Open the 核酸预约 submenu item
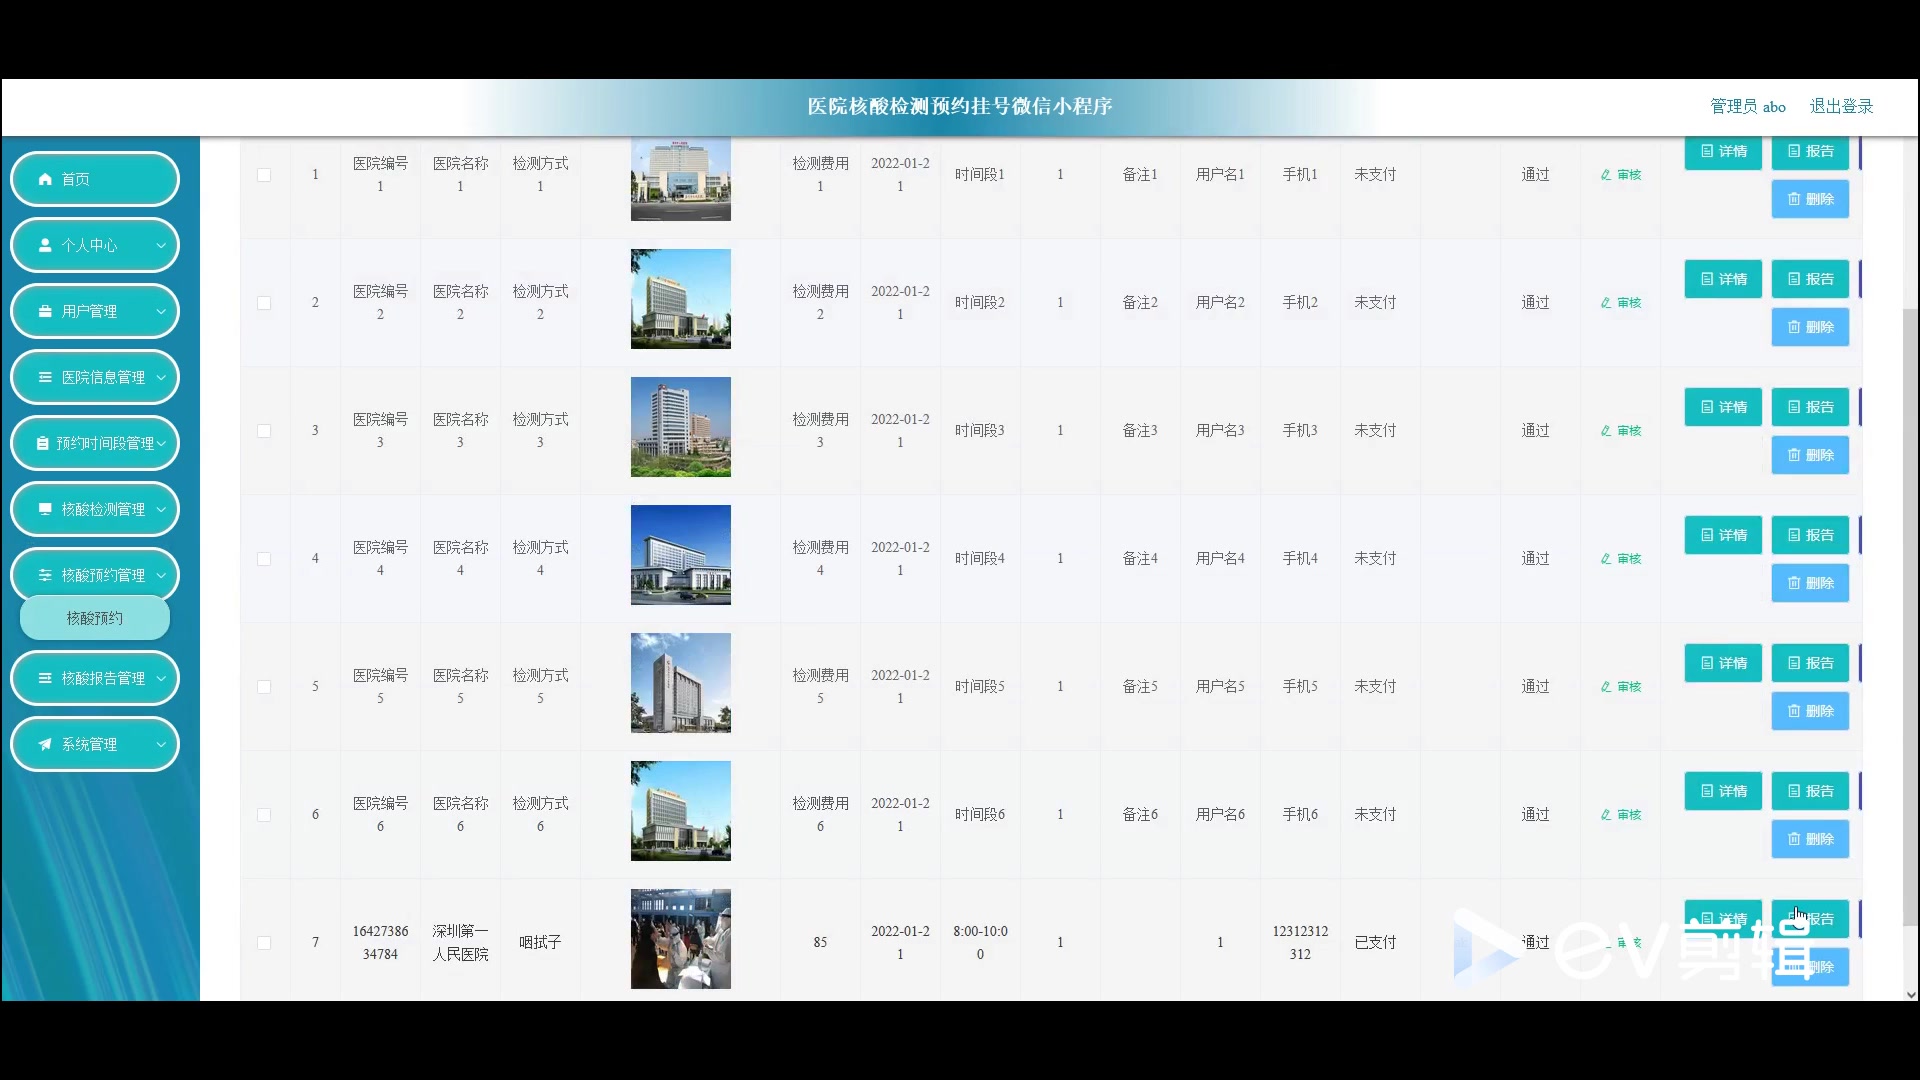Image resolution: width=1920 pixels, height=1080 pixels. coord(95,618)
